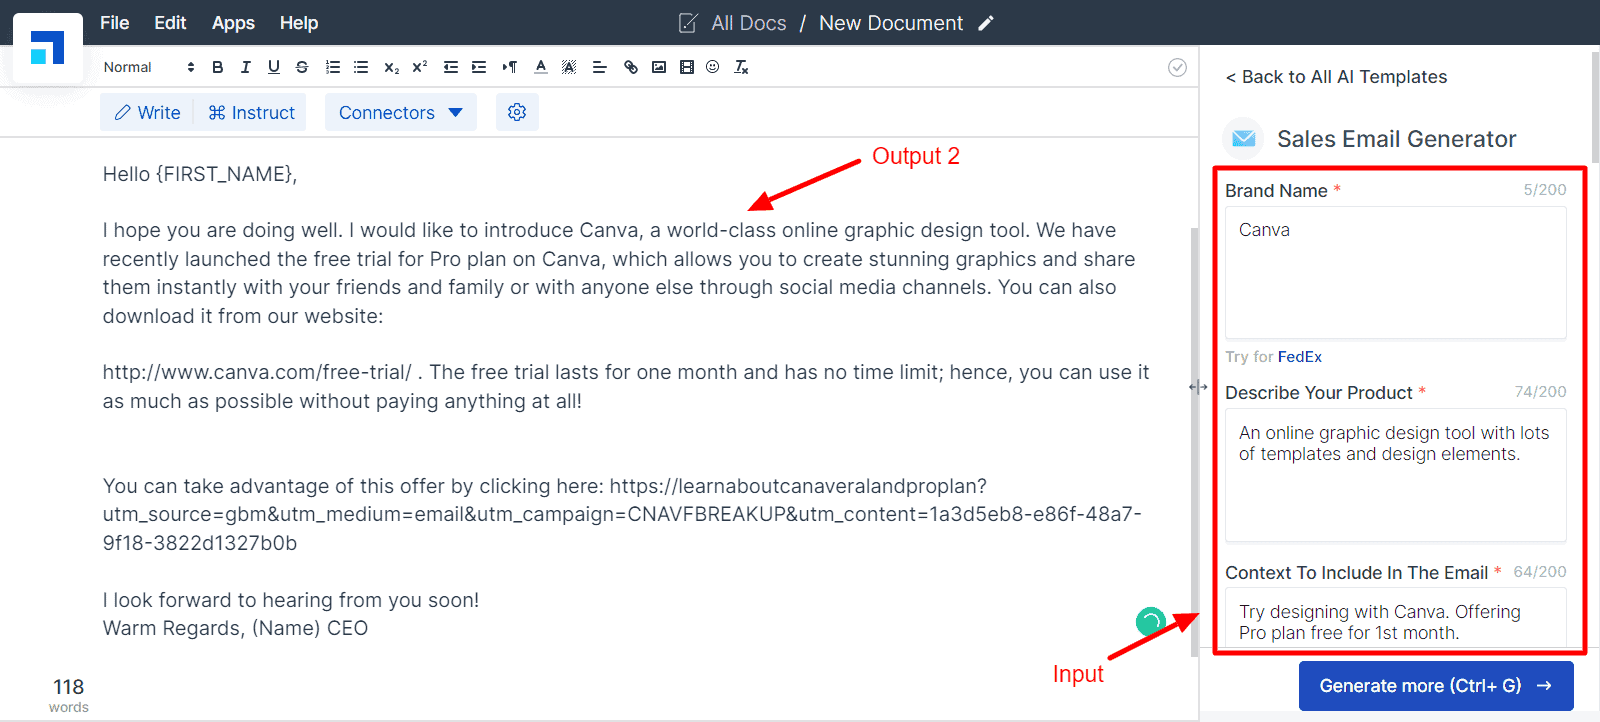Open the text alignment options
Screen dimensions: 1600x722
click(x=600, y=67)
